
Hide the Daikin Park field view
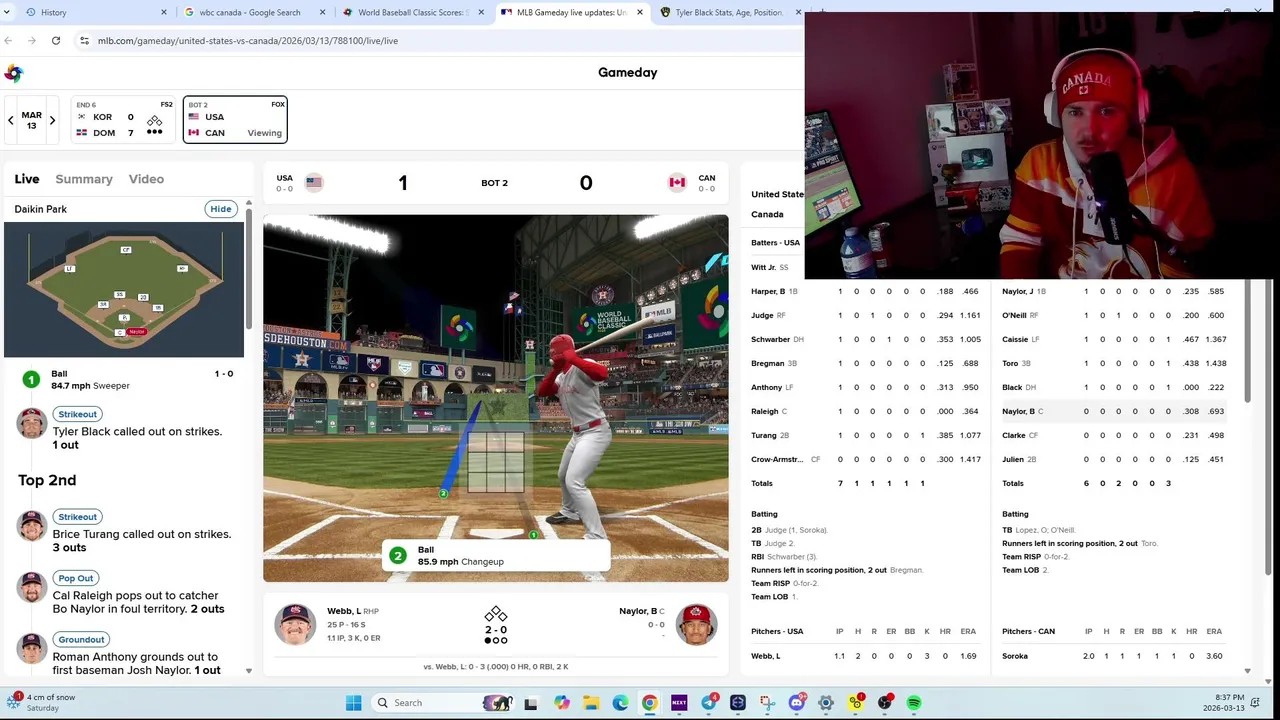(x=221, y=209)
